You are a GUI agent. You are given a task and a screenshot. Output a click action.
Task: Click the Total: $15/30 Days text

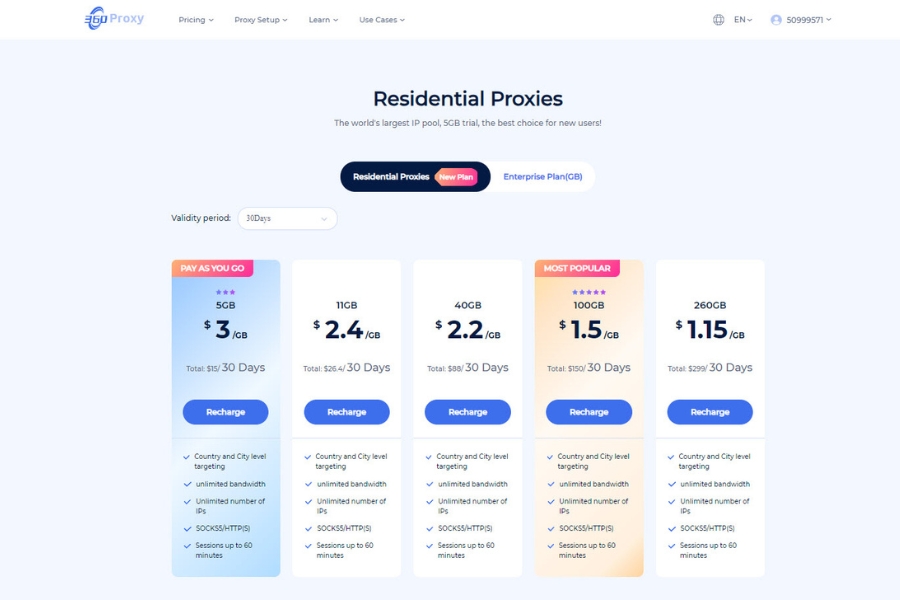click(226, 367)
